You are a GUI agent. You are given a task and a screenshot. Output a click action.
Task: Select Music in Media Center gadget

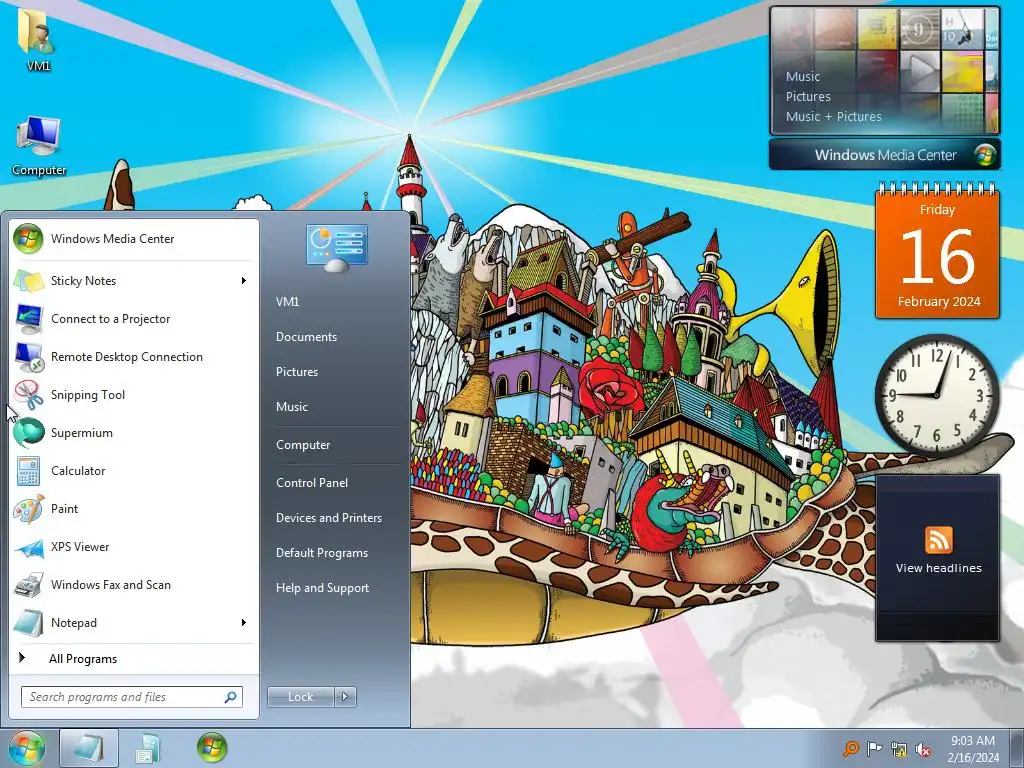point(803,76)
